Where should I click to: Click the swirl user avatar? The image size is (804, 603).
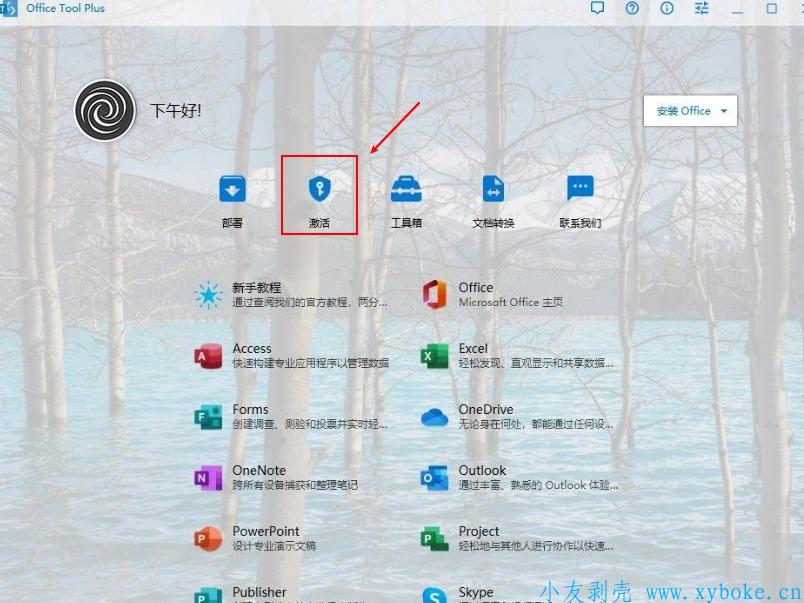(x=105, y=111)
